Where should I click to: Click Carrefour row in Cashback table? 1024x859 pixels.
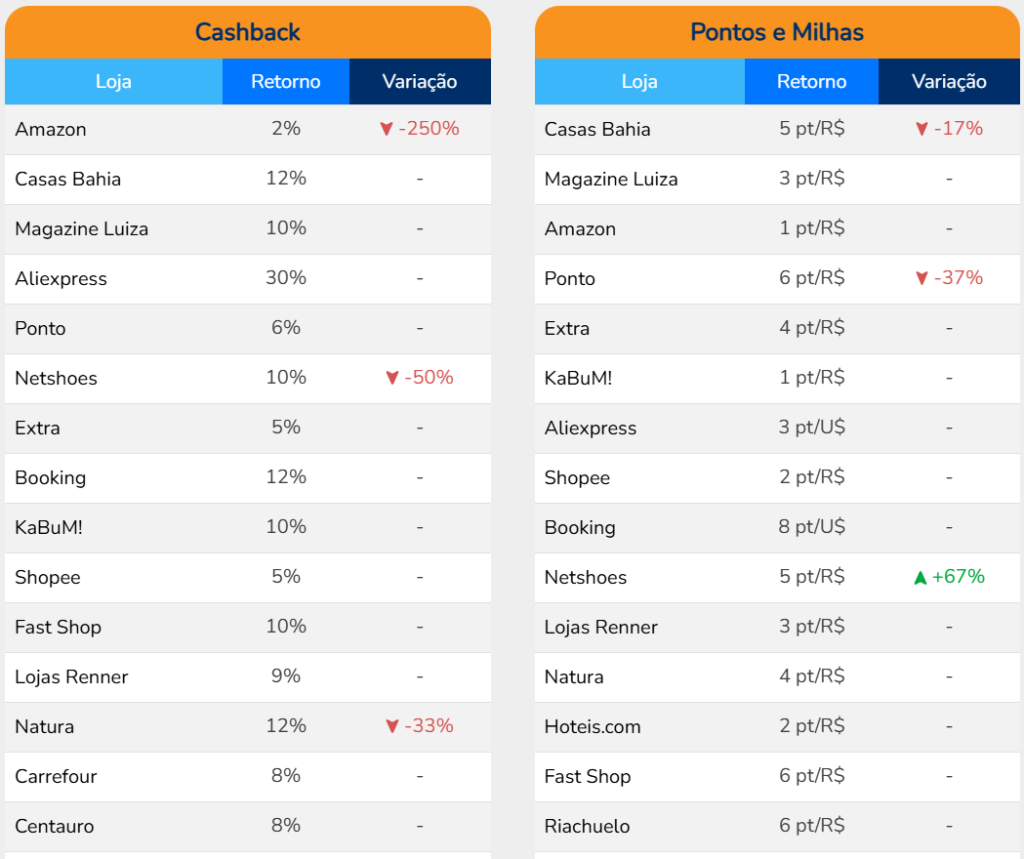pos(56,777)
